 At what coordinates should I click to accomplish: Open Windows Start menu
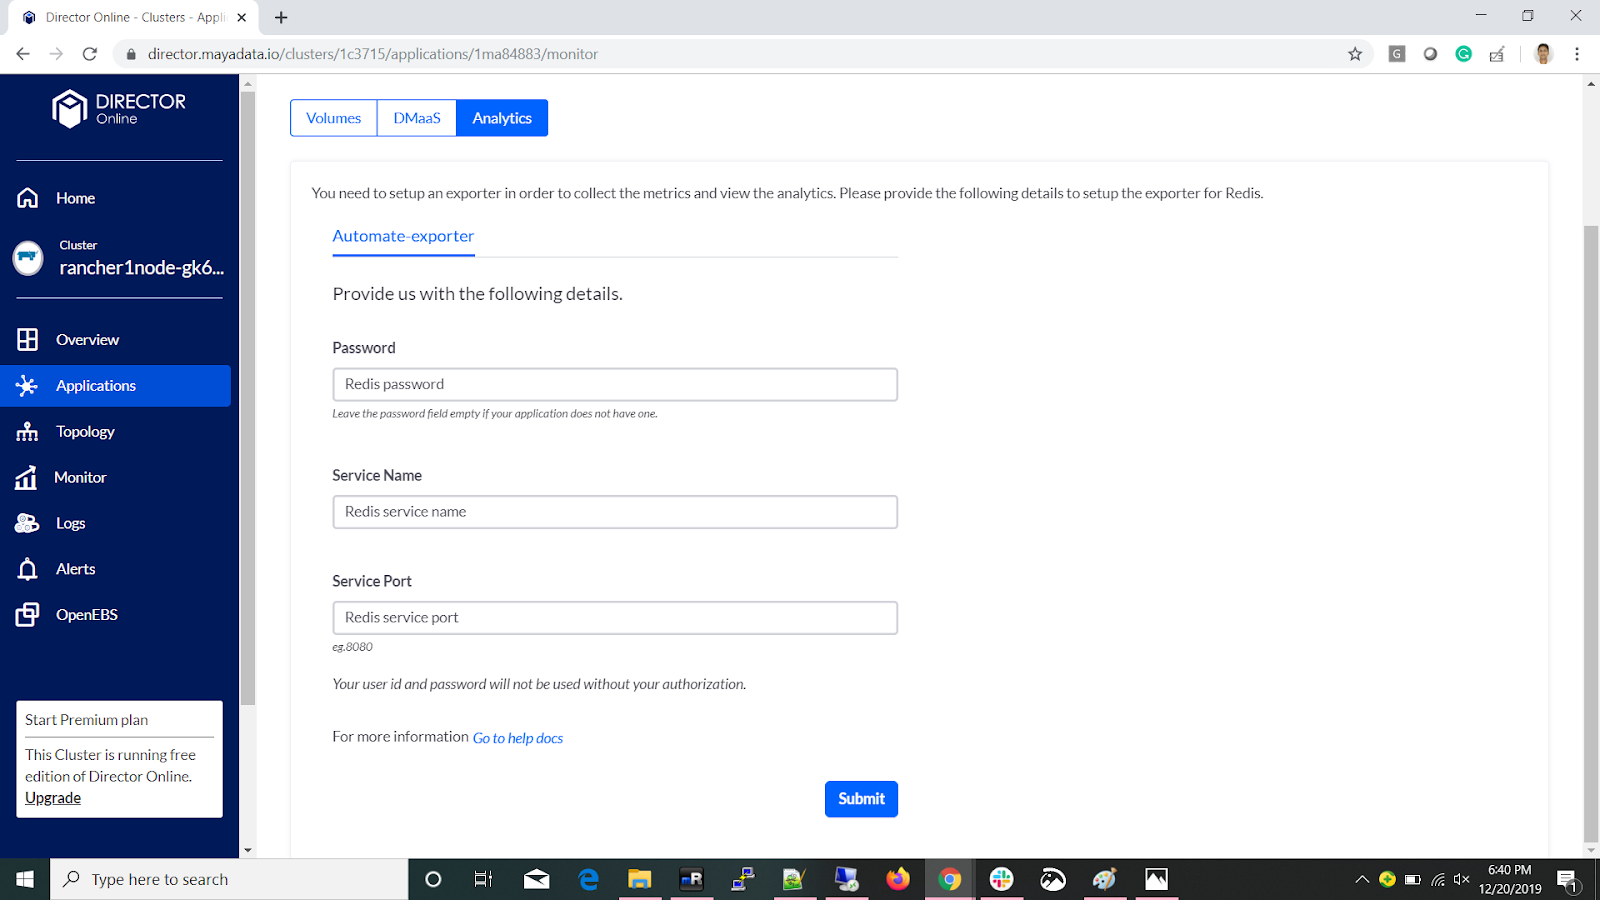[25, 879]
